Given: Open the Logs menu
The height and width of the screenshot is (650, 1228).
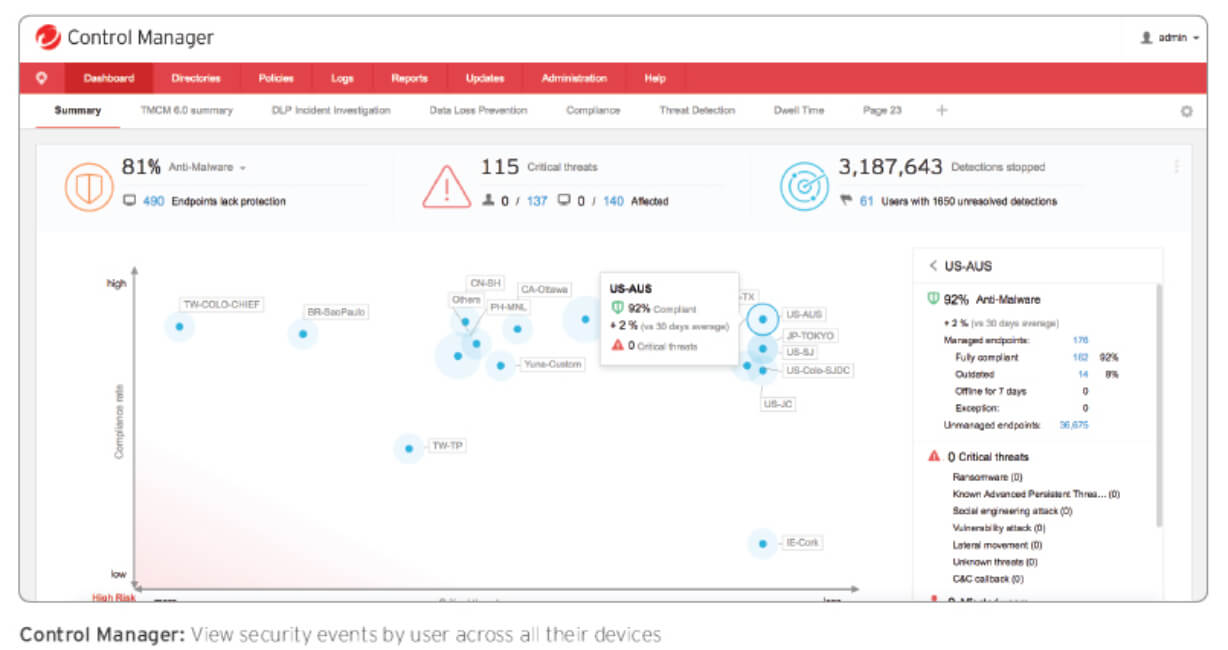Looking at the screenshot, I should click(x=342, y=78).
